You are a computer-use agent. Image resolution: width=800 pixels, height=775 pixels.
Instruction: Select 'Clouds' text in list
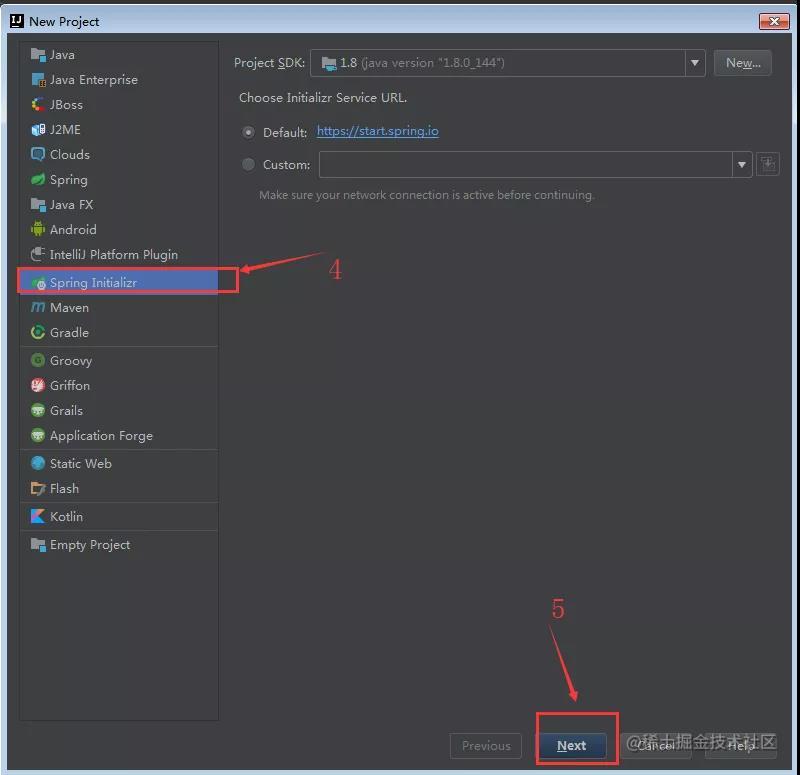(x=70, y=154)
